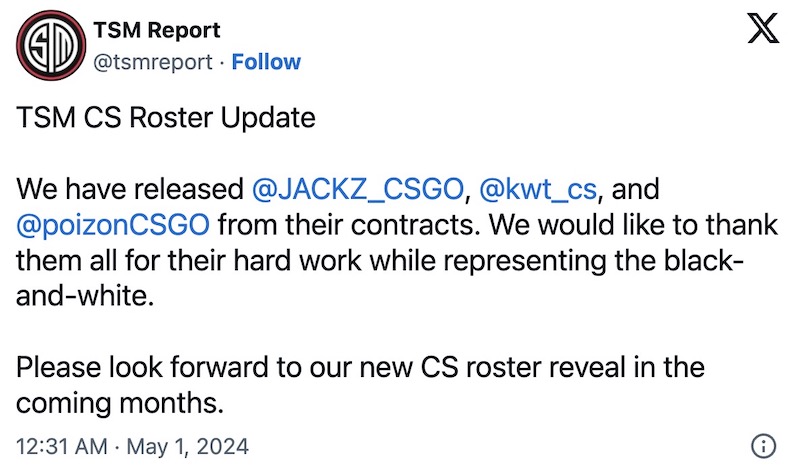Click the 'coming months.' text
Screen dimensions: 800x471
tap(116, 403)
